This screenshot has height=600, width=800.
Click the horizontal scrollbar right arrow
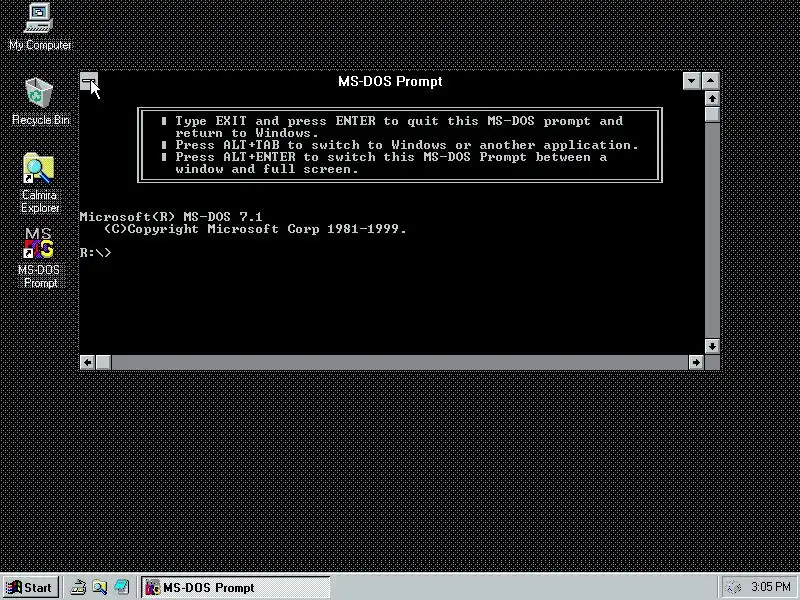pos(696,362)
